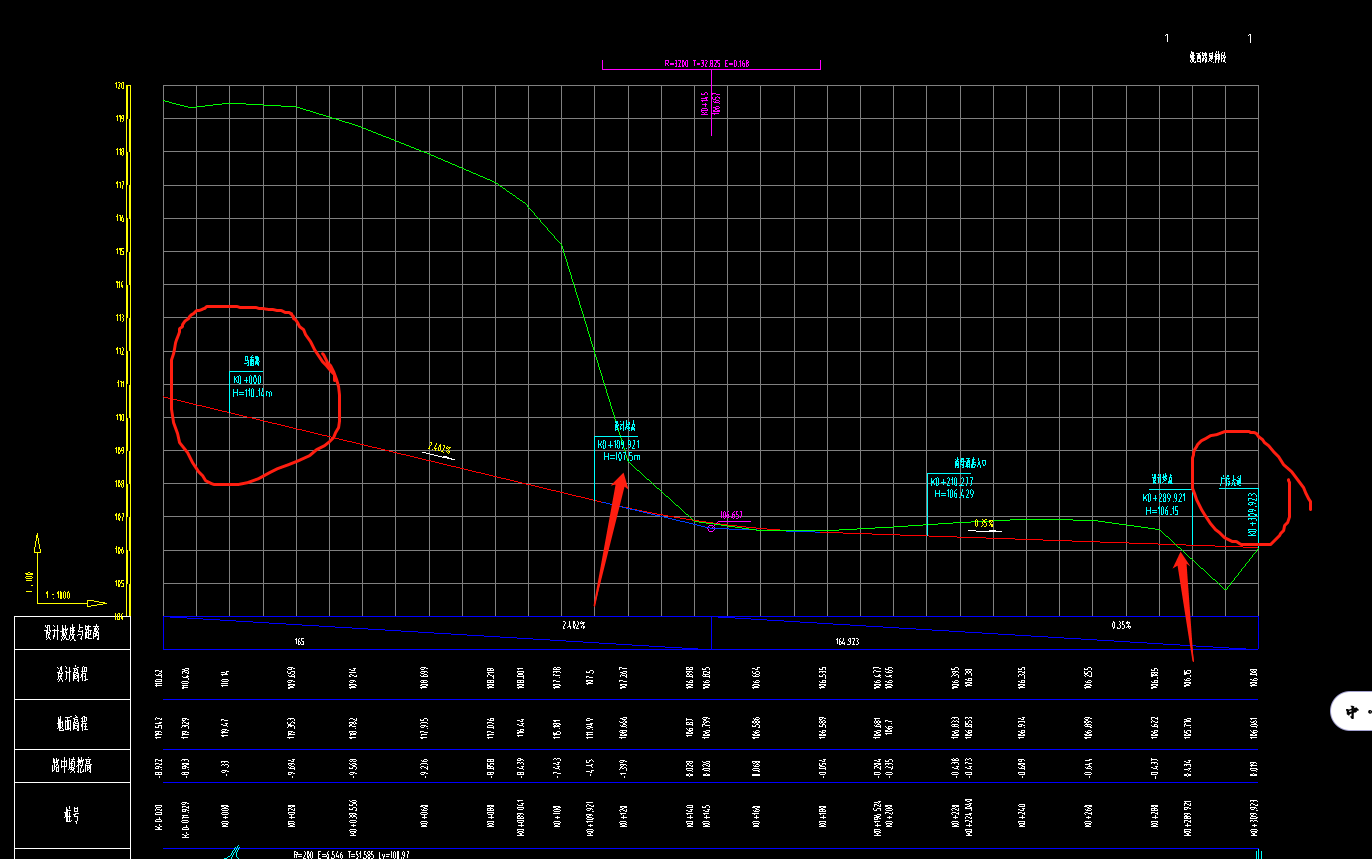The image size is (1372, 859).
Task: Select the 路中填挖高 row header
Action: pyautogui.click(x=72, y=766)
